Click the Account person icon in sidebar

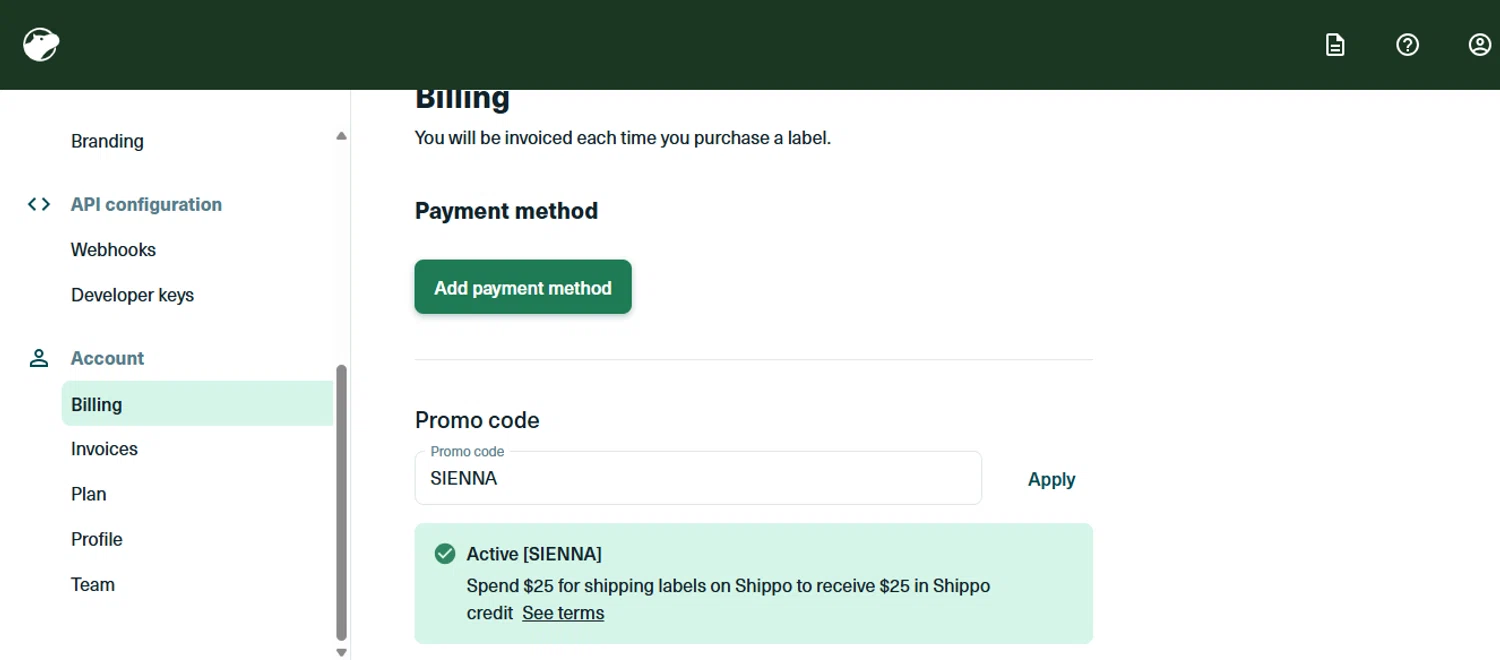coord(39,358)
